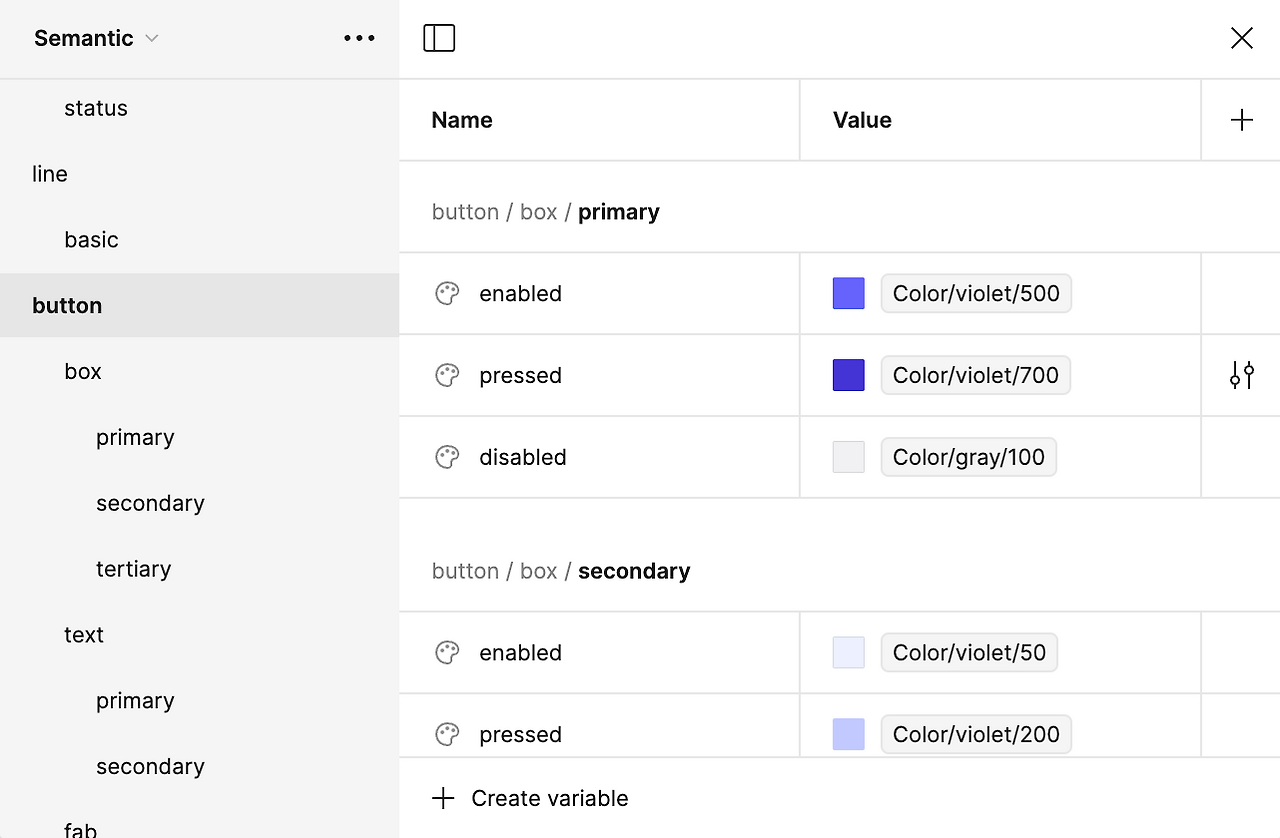Open edit variable sliders icon for pressed

tap(1241, 375)
